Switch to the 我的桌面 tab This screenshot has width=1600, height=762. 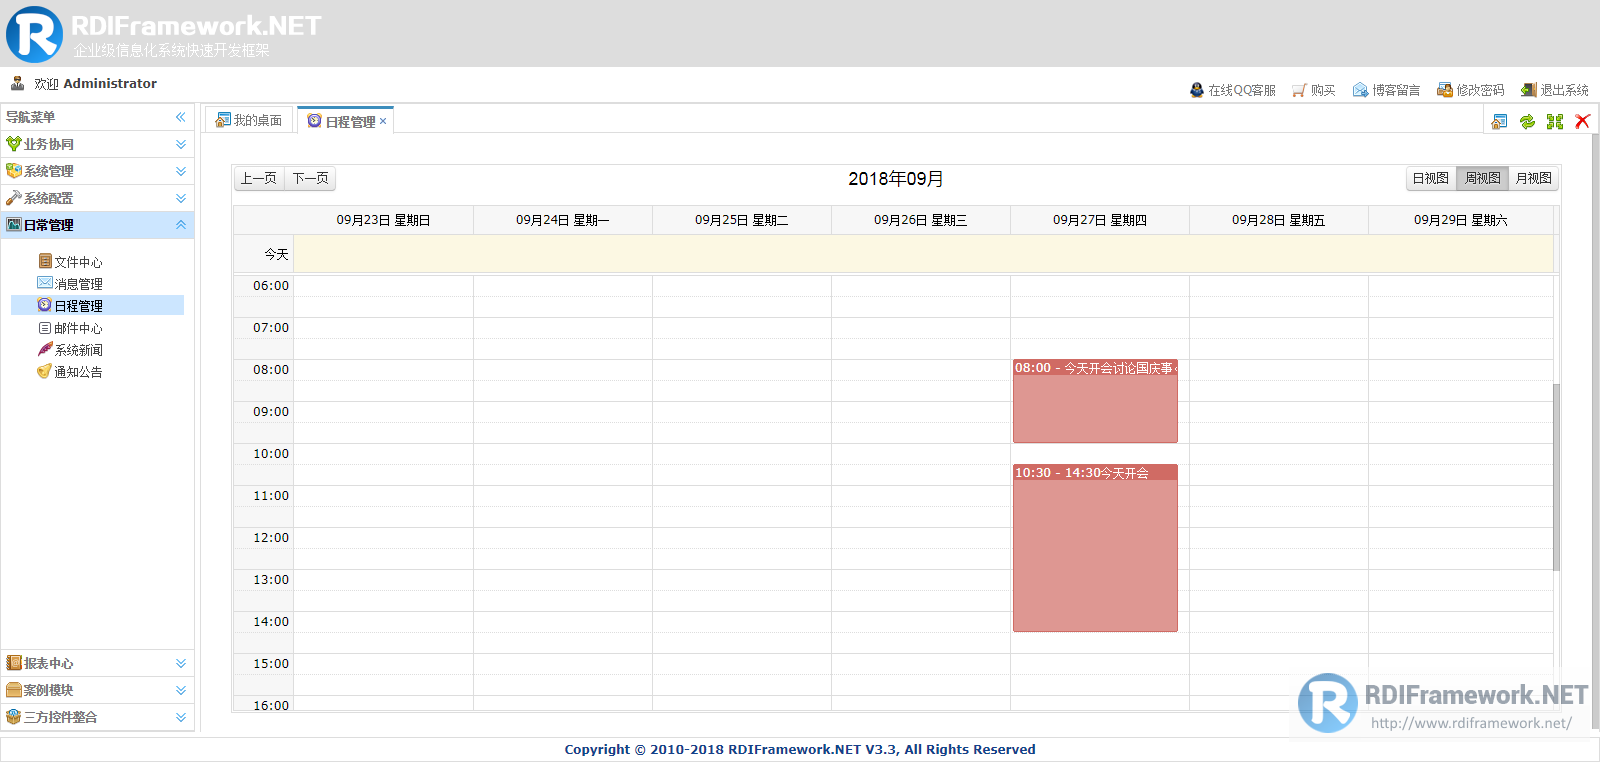pos(249,120)
